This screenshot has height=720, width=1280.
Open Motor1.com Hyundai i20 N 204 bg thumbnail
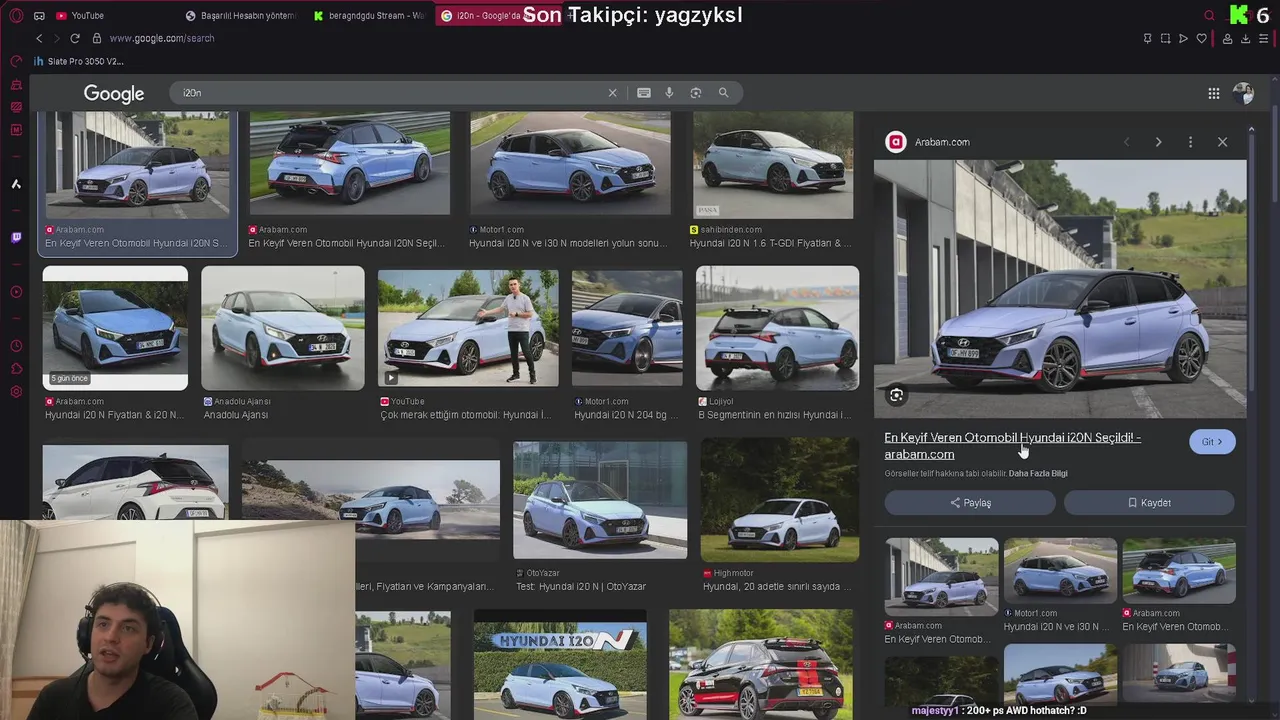[x=627, y=328]
